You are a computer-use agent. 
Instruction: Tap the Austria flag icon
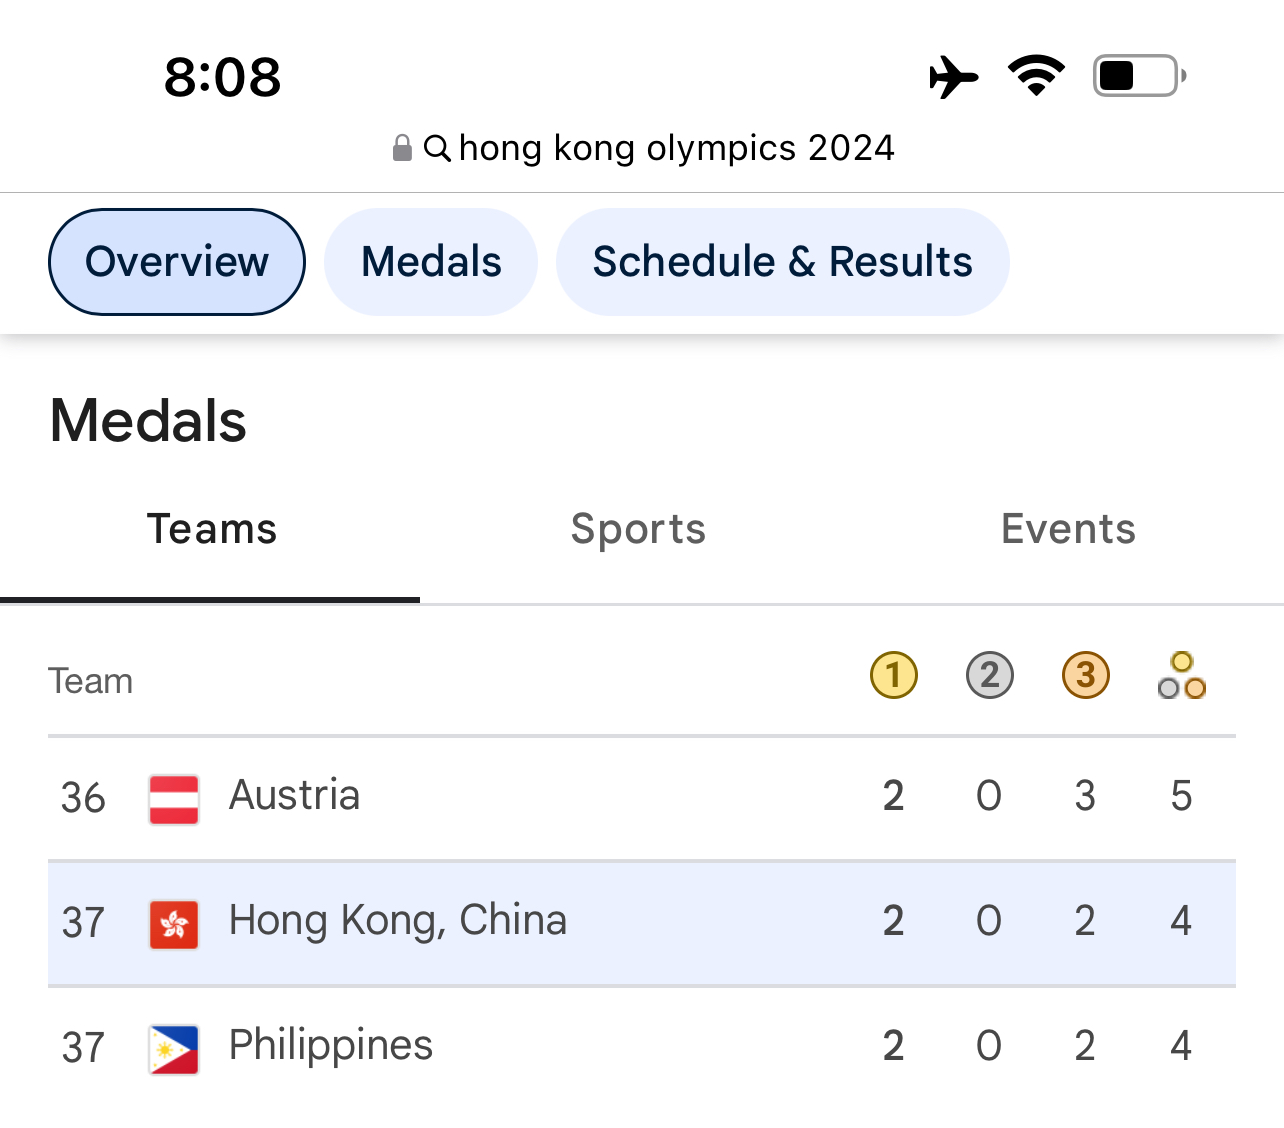point(174,799)
